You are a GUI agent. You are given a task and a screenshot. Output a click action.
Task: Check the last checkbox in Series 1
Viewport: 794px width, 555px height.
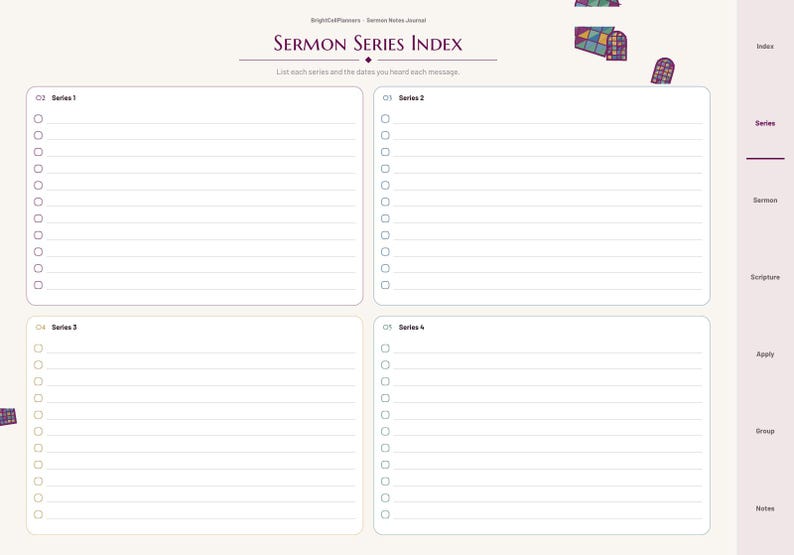click(x=38, y=285)
